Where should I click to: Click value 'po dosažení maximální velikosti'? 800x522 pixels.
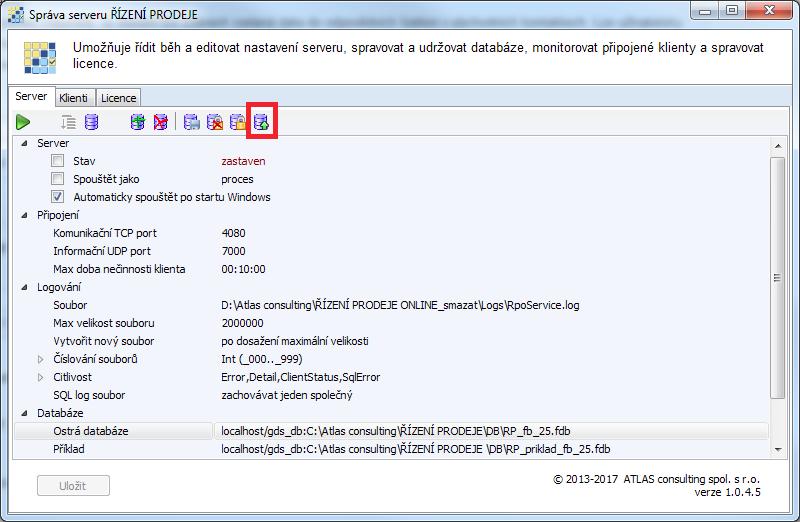click(295, 341)
